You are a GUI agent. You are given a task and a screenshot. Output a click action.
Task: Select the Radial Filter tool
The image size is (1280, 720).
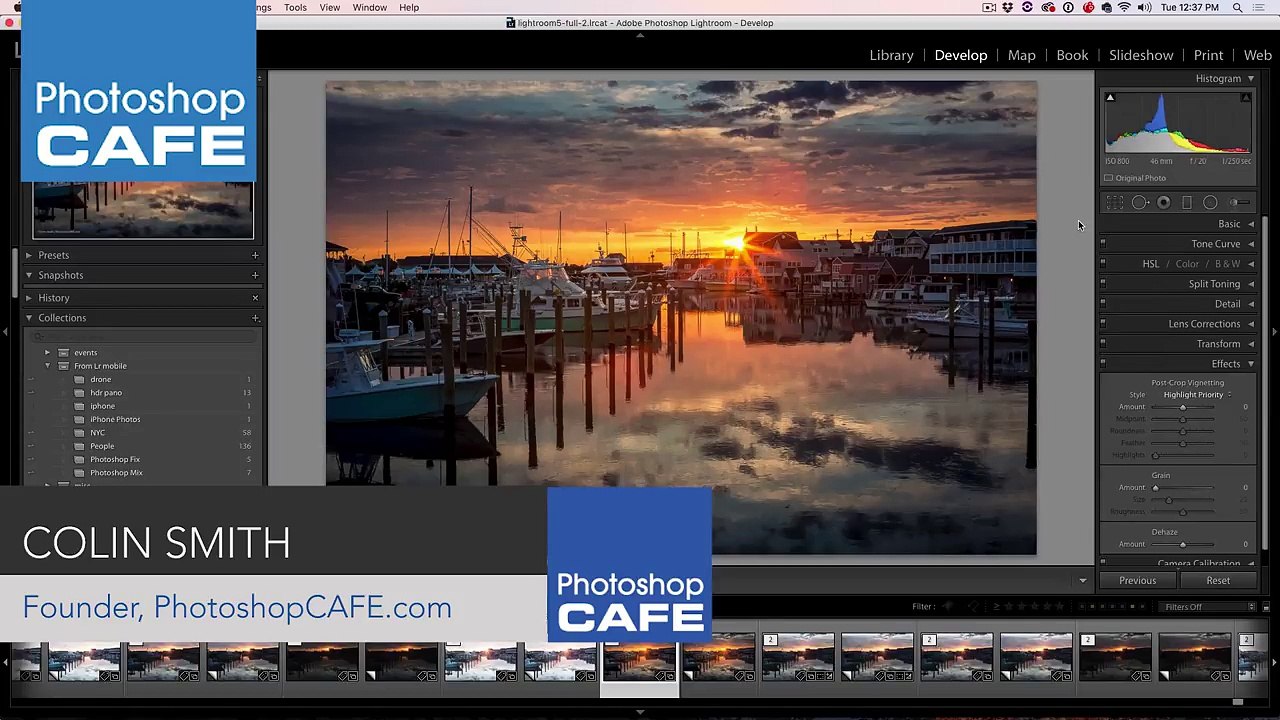tap(1210, 203)
